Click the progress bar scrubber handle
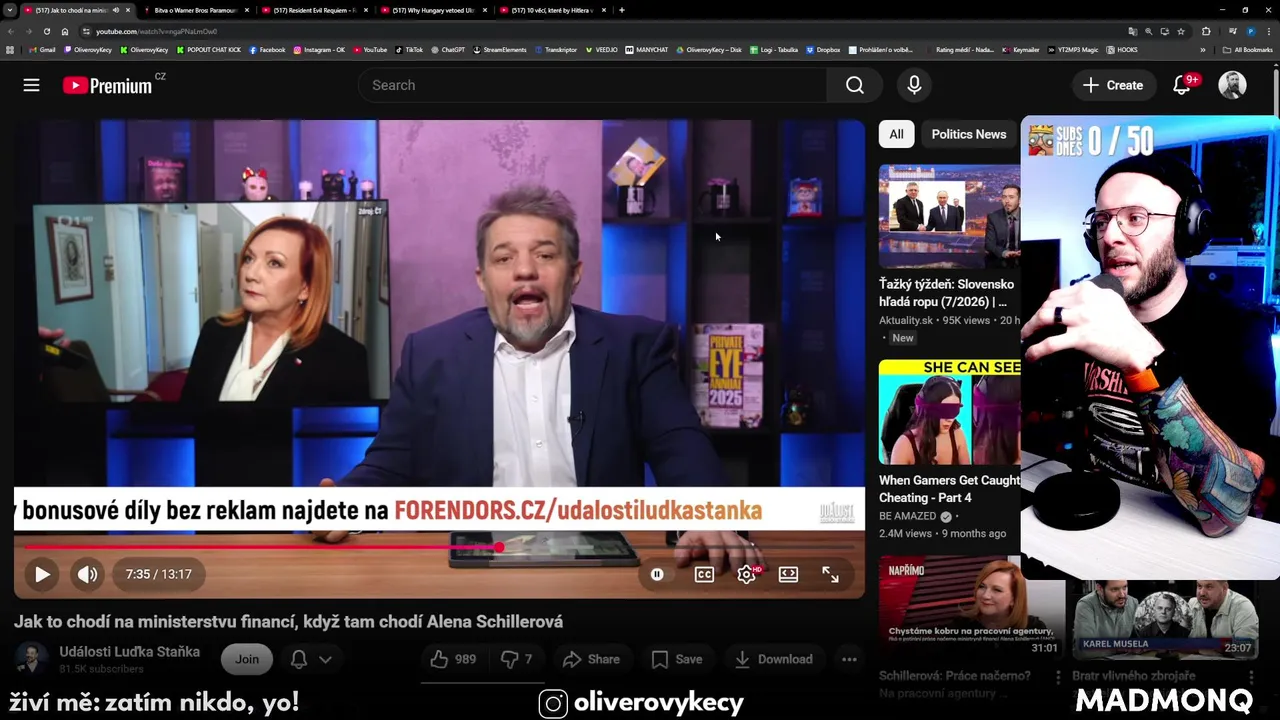The image size is (1280, 720). [x=498, y=547]
